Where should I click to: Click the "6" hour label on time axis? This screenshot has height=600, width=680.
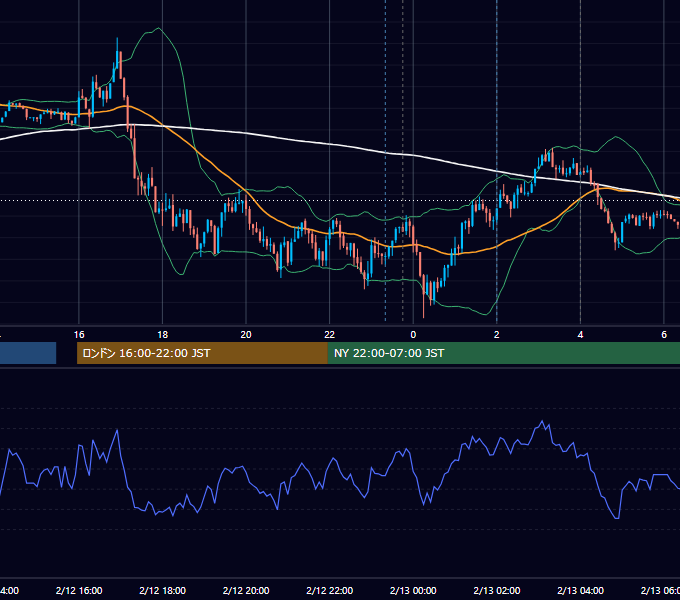[x=664, y=335]
